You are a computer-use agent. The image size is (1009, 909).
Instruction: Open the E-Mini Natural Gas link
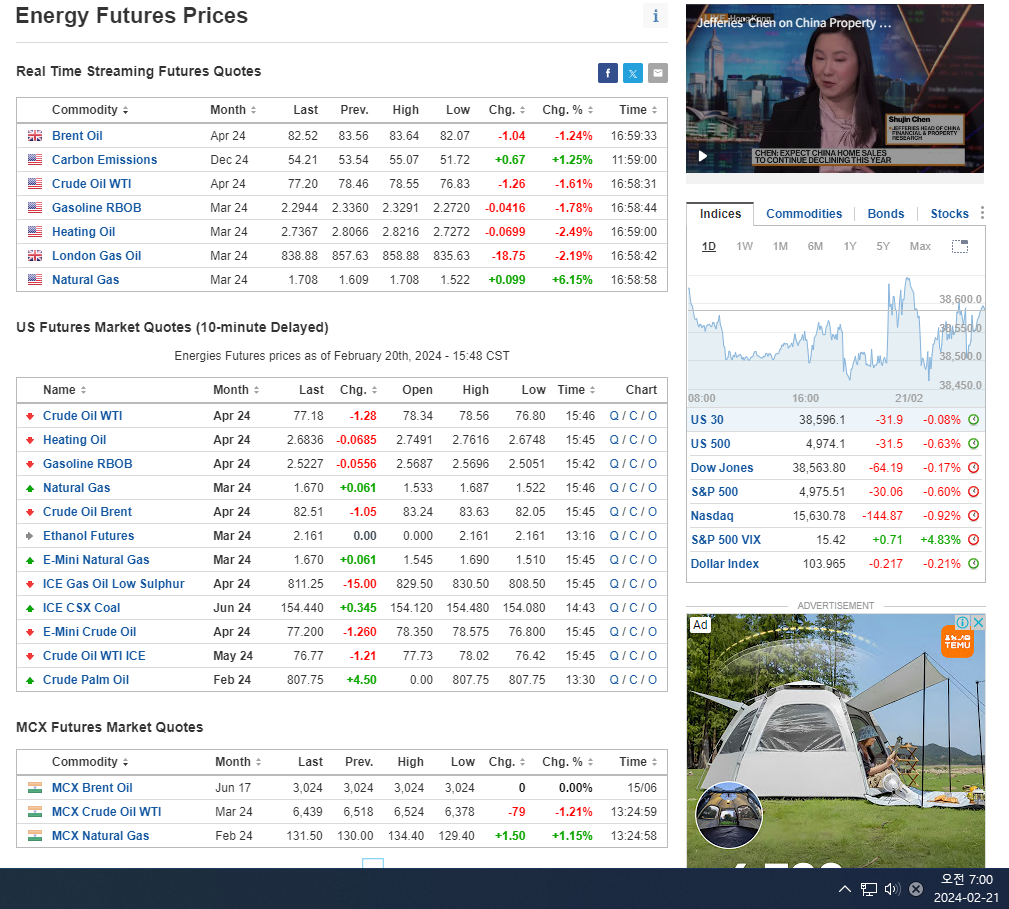click(x=96, y=560)
